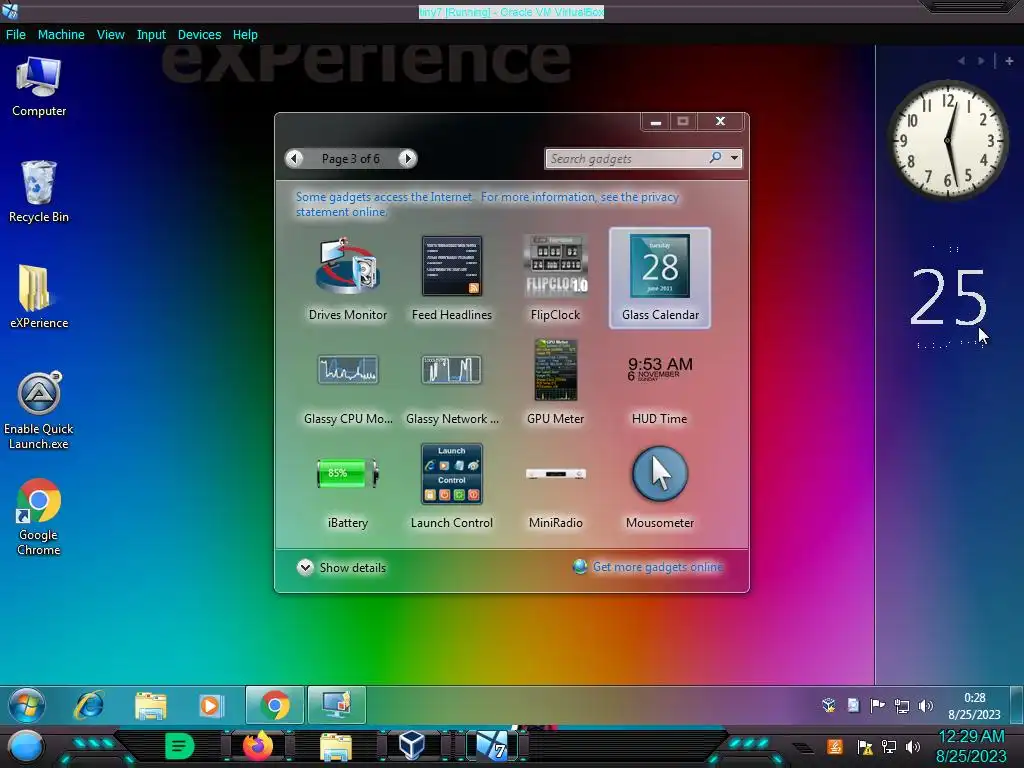Image resolution: width=1024 pixels, height=768 pixels.
Task: Open Action Center flag in guest tray
Action: pyautogui.click(x=877, y=705)
